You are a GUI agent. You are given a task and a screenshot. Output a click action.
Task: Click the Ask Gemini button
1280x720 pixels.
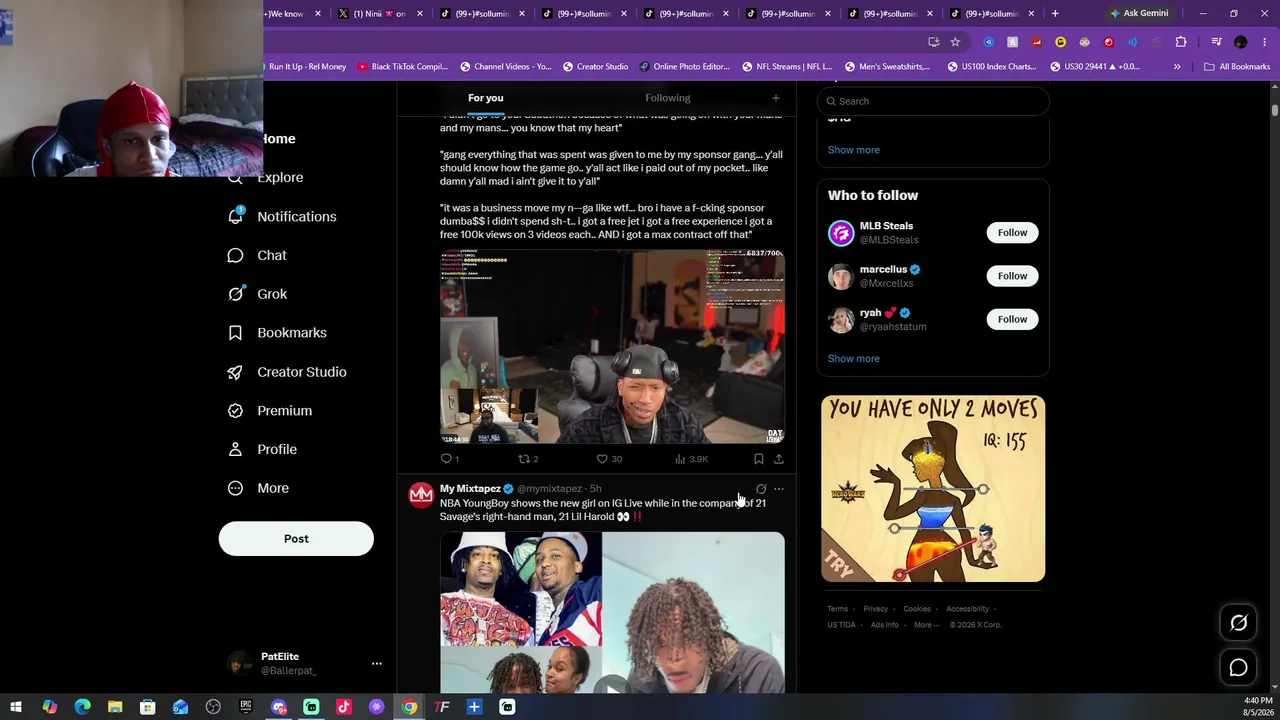(x=1138, y=14)
